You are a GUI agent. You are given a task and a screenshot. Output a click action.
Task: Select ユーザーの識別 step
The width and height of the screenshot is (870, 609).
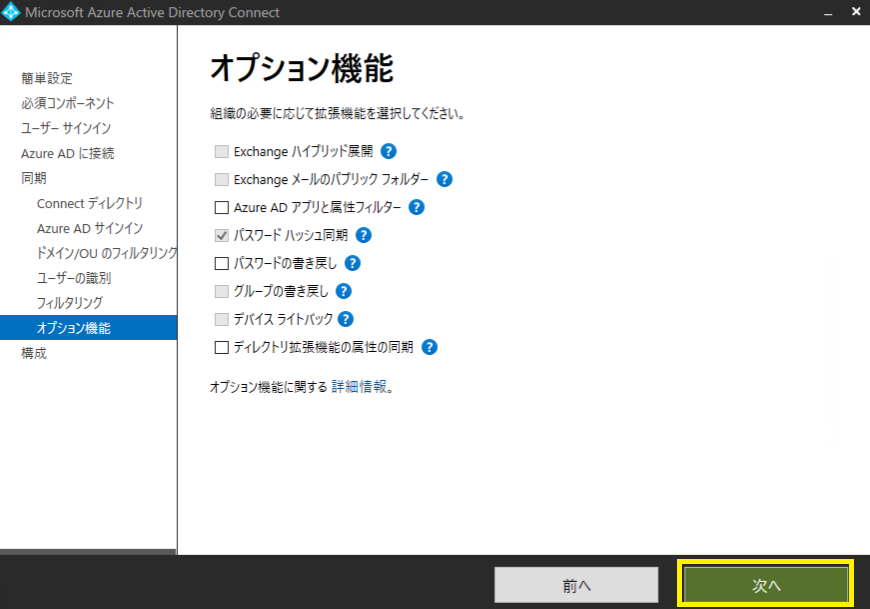74,278
